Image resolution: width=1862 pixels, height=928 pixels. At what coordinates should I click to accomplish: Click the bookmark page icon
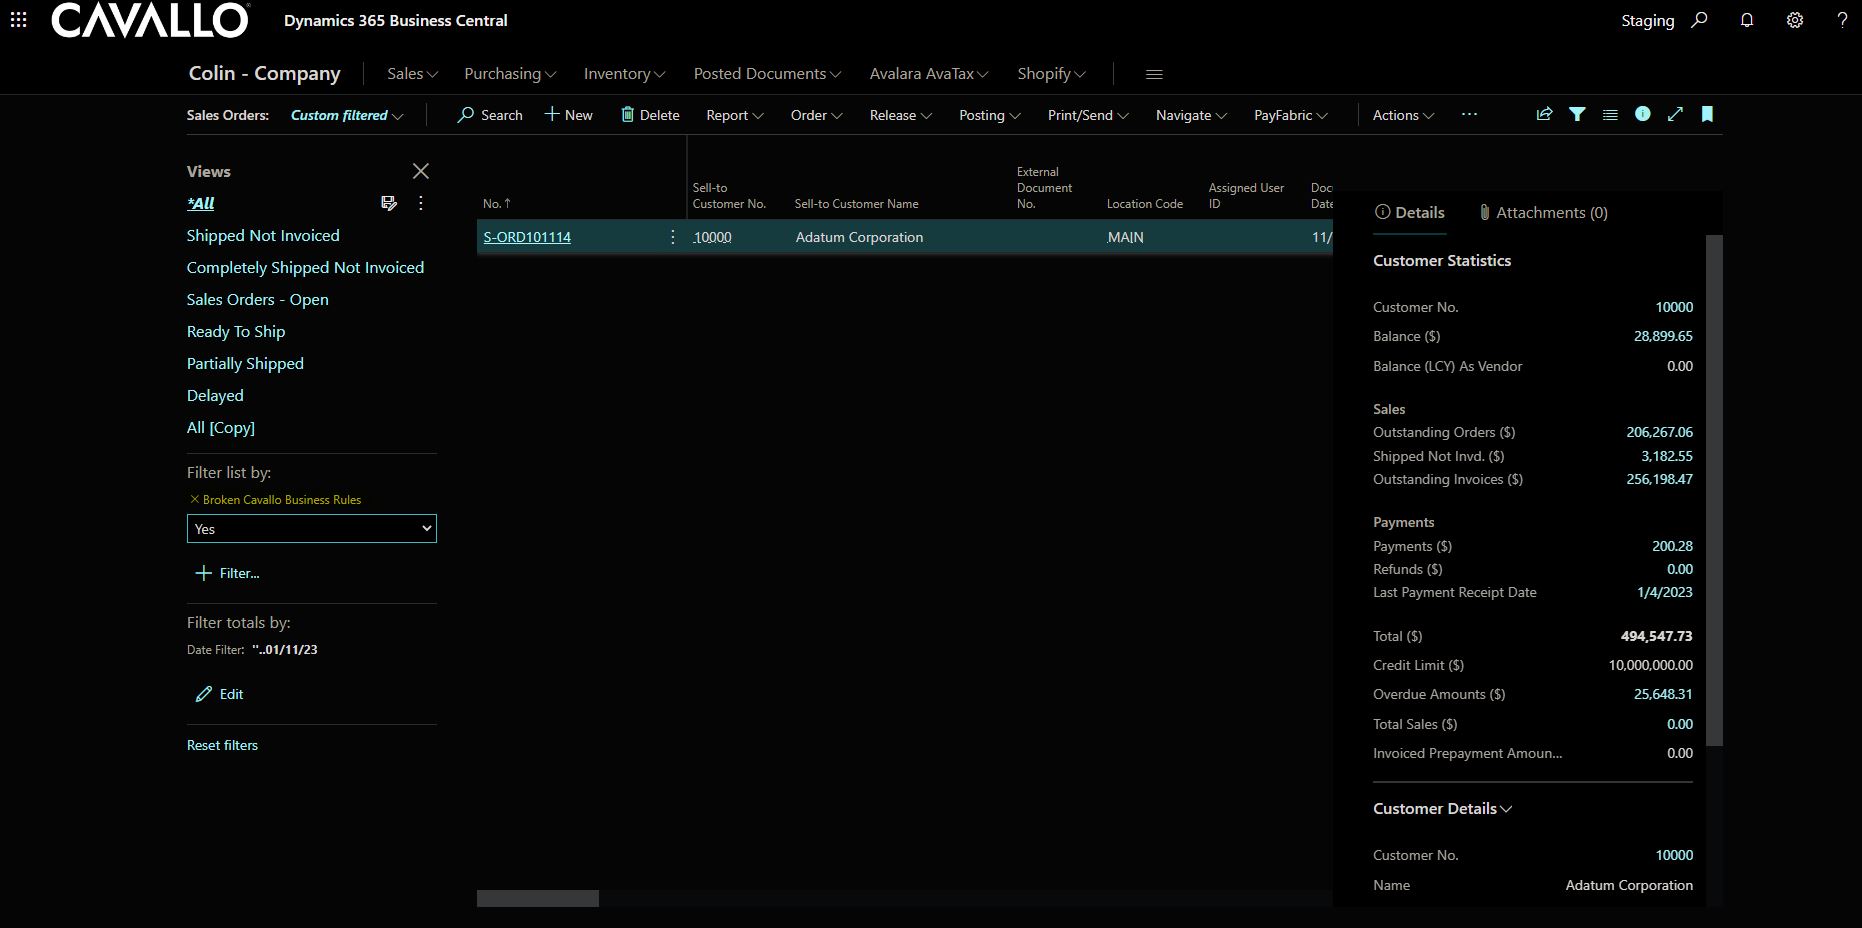click(1707, 115)
